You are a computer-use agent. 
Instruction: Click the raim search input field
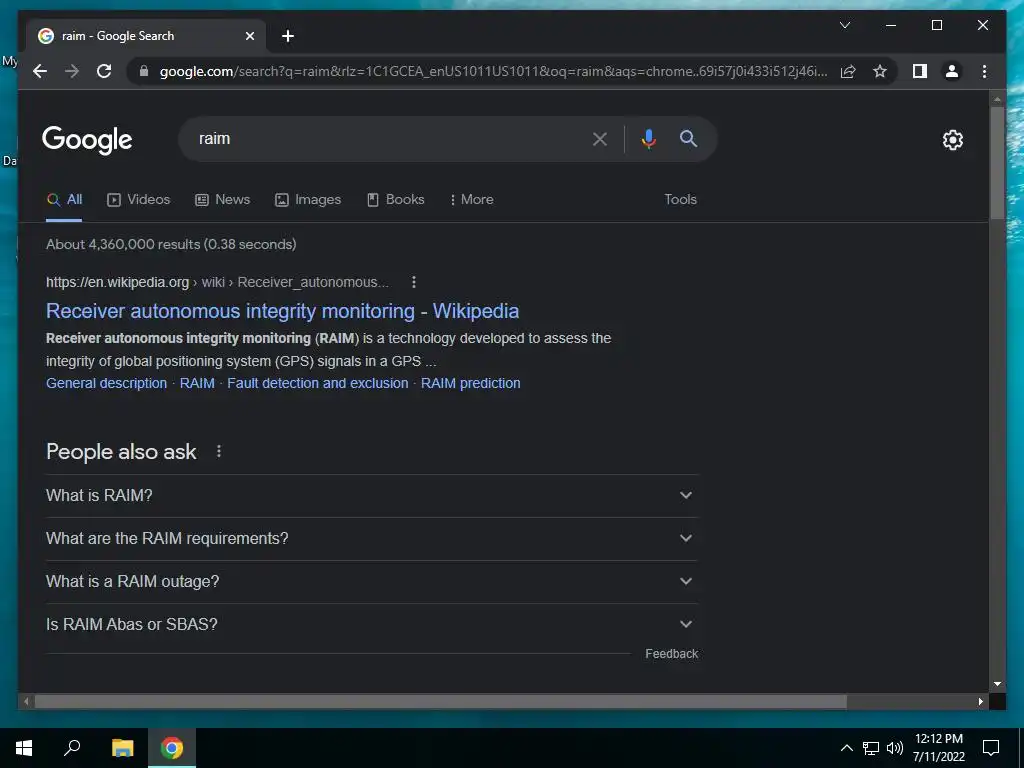(385, 138)
